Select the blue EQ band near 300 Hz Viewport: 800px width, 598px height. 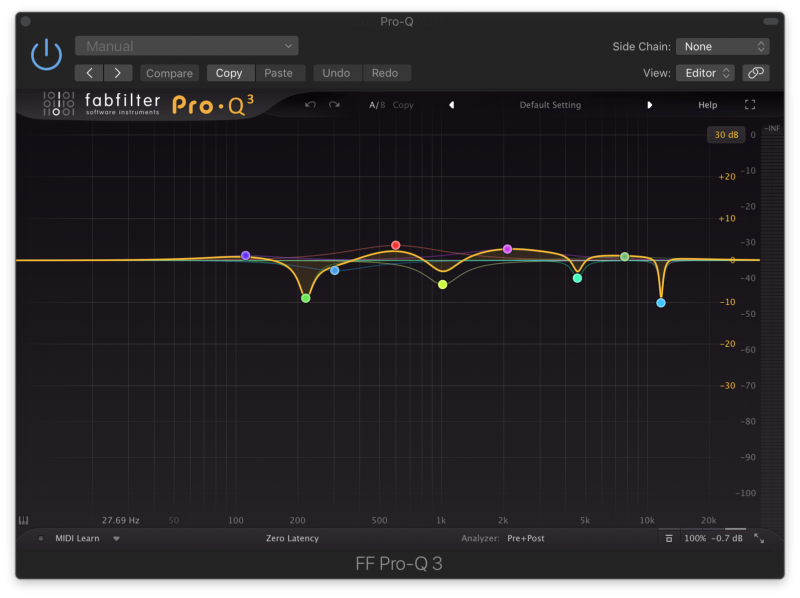pos(335,270)
